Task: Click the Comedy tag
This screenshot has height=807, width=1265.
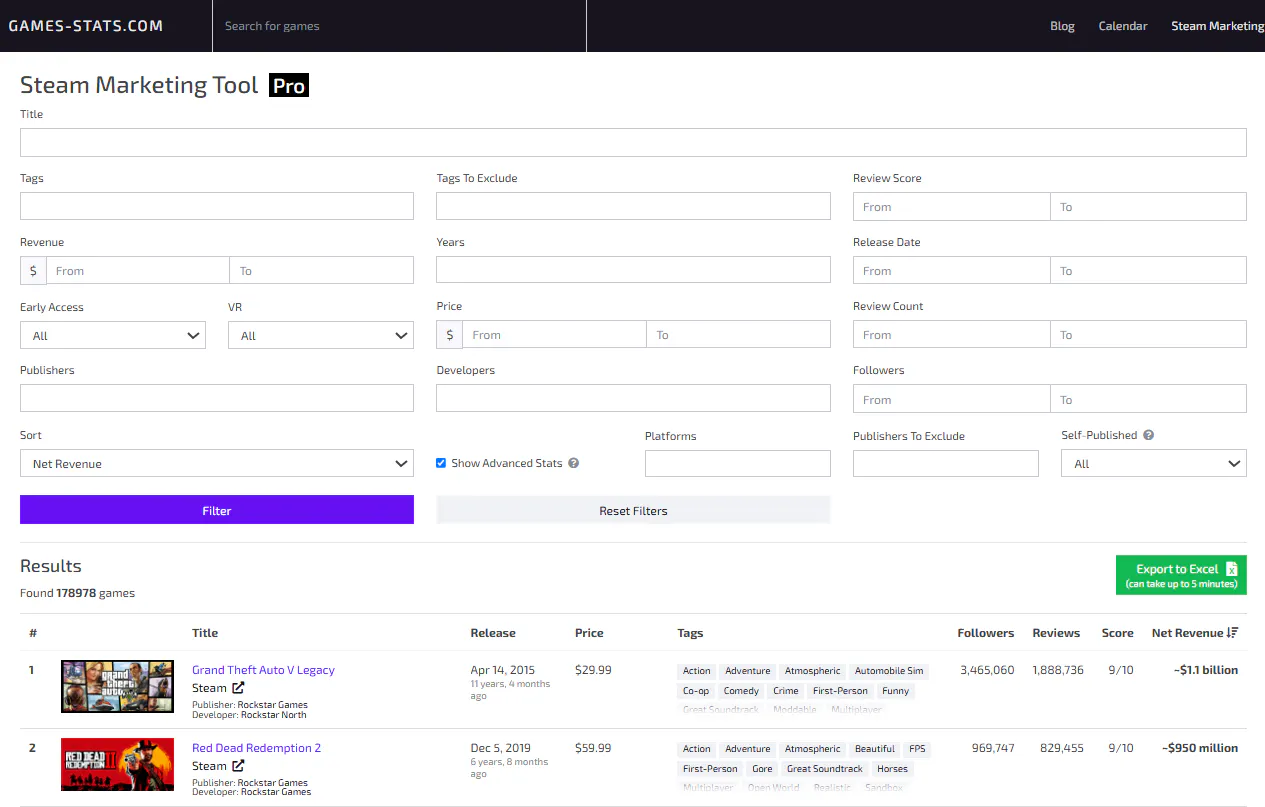Action: click(741, 691)
